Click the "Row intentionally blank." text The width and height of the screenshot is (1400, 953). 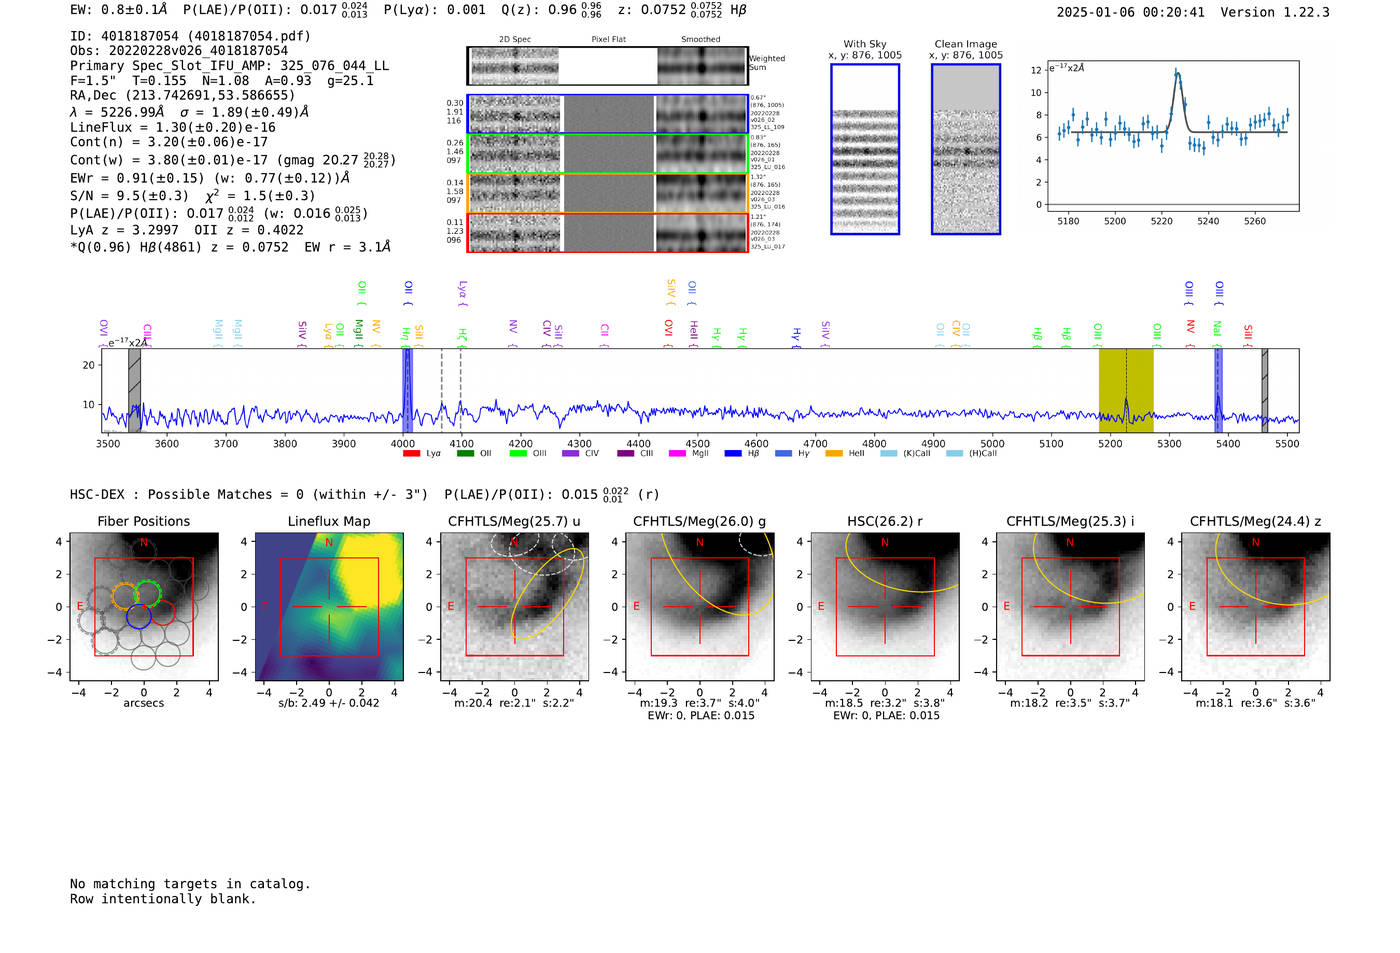pos(163,899)
